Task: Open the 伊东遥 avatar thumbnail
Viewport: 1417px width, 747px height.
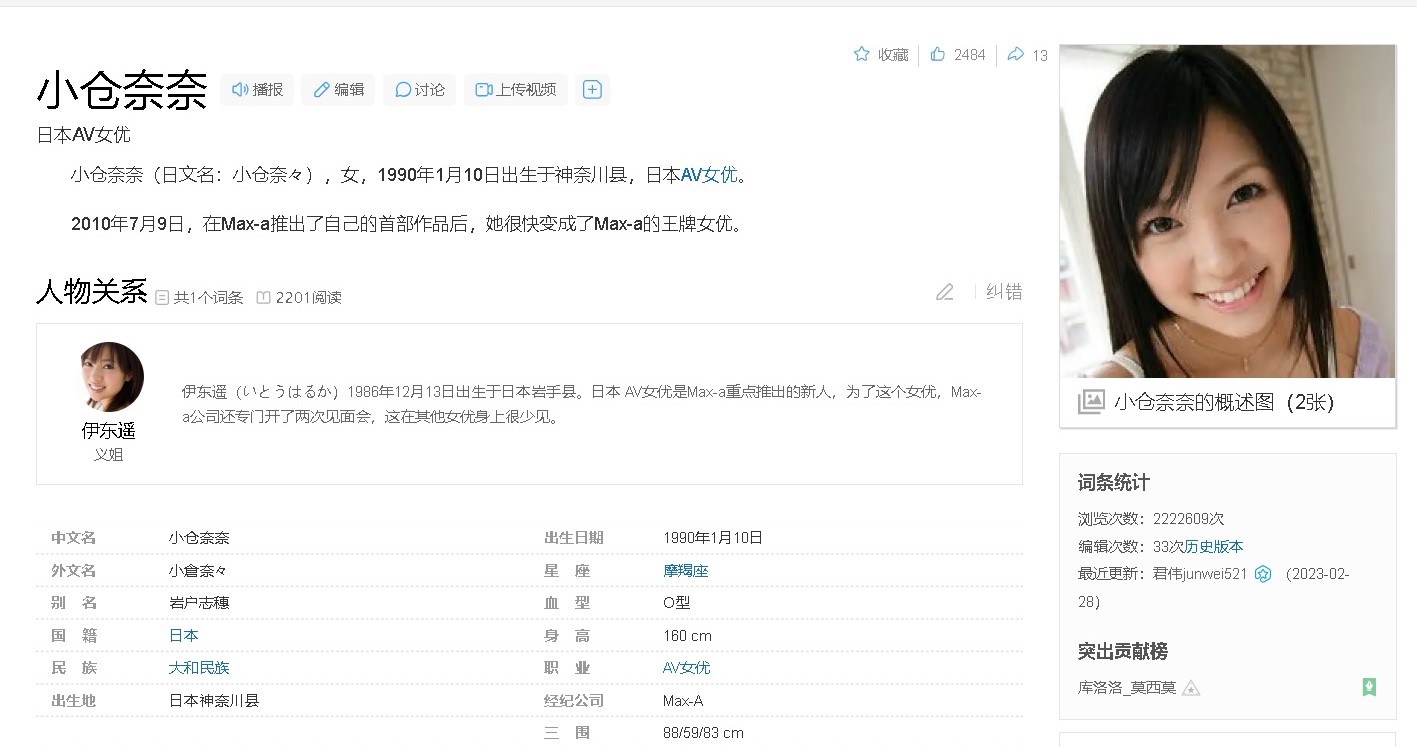Action: coord(111,377)
